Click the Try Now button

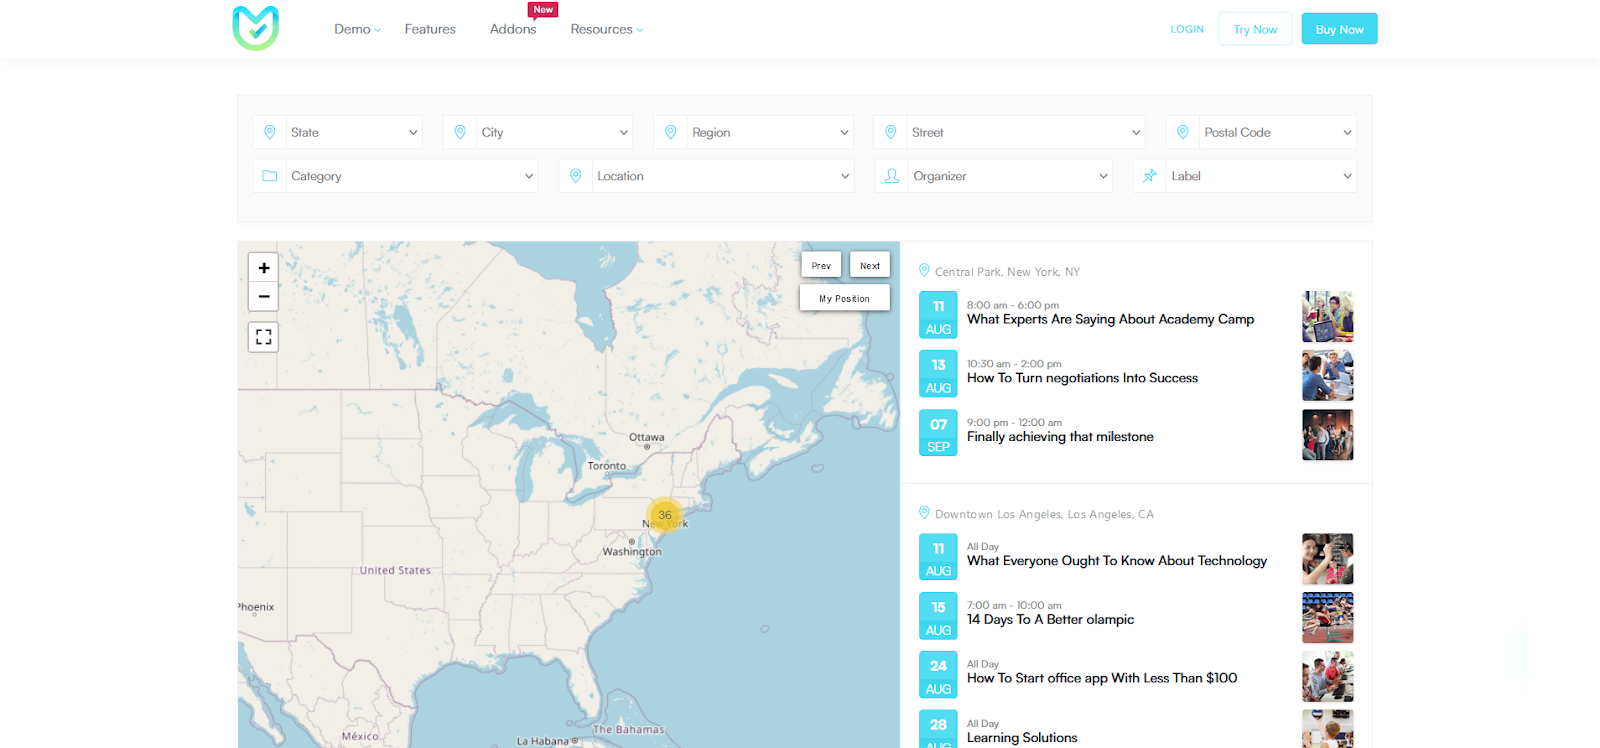[1255, 29]
